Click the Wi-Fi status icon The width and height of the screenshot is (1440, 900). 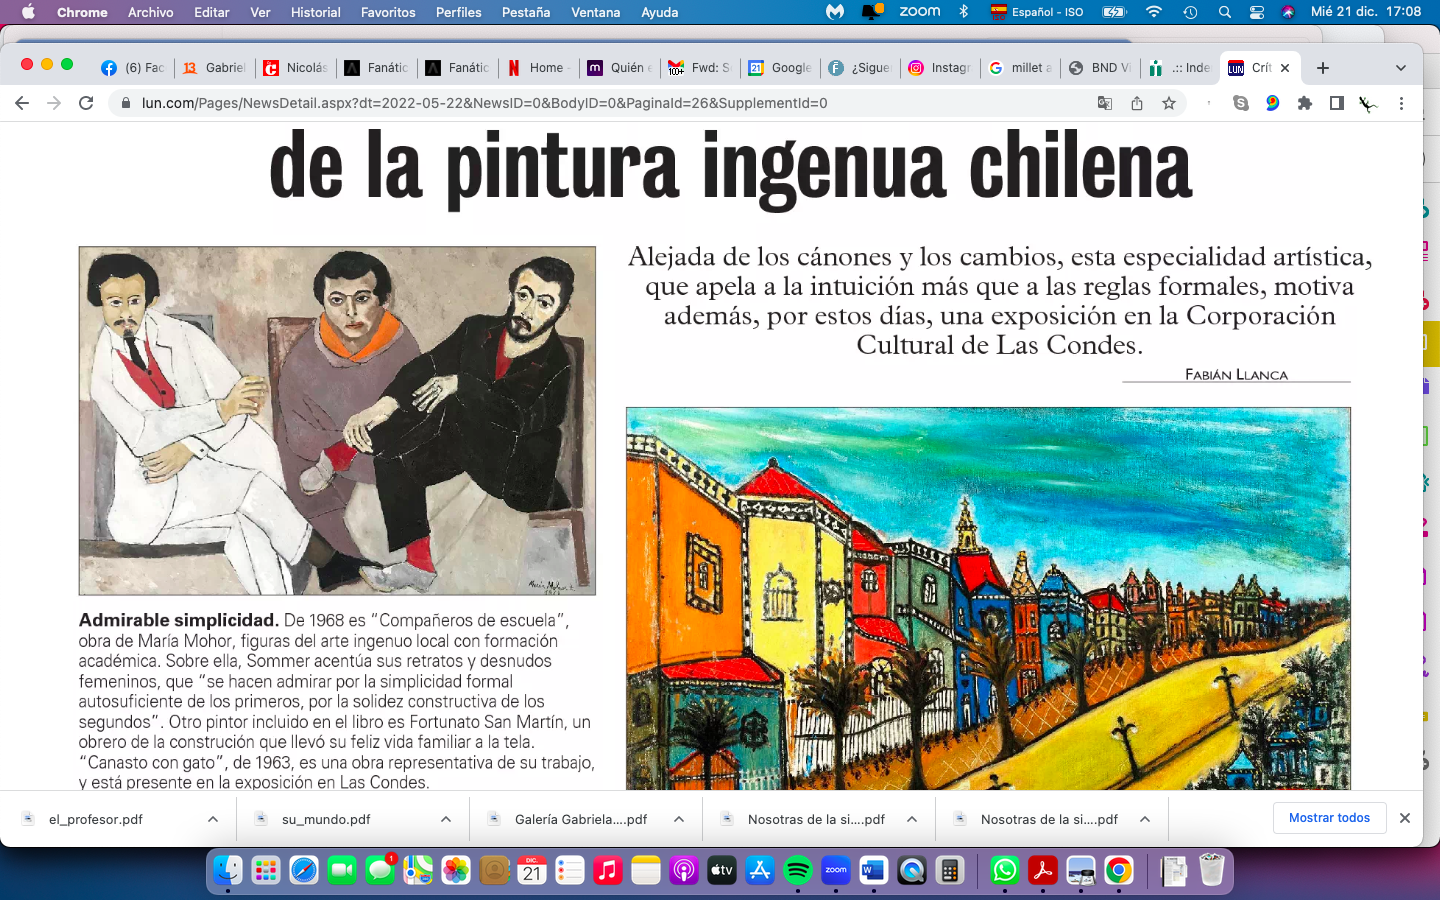[1154, 12]
